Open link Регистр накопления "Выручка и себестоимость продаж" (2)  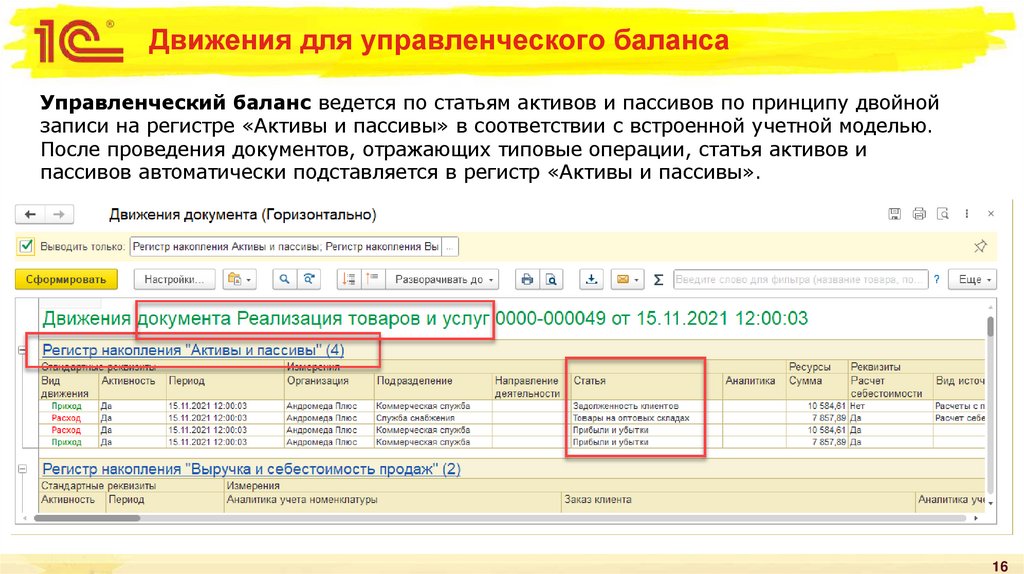coord(251,469)
